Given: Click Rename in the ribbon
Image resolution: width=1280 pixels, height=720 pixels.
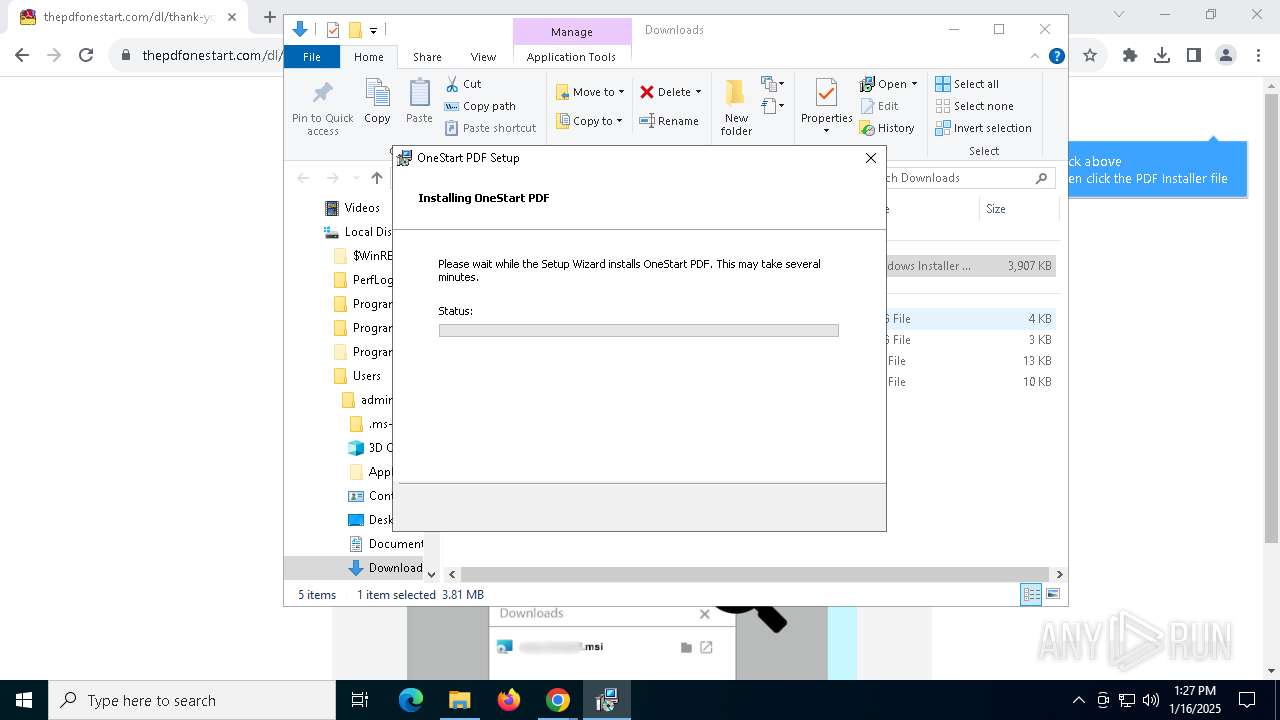Looking at the screenshot, I should point(669,121).
